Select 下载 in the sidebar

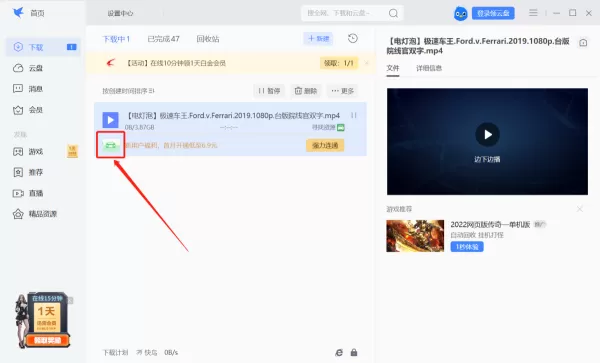point(43,47)
